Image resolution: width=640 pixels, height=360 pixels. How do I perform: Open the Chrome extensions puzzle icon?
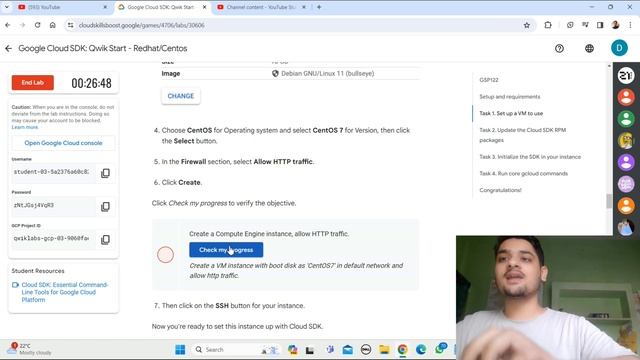pos(548,25)
